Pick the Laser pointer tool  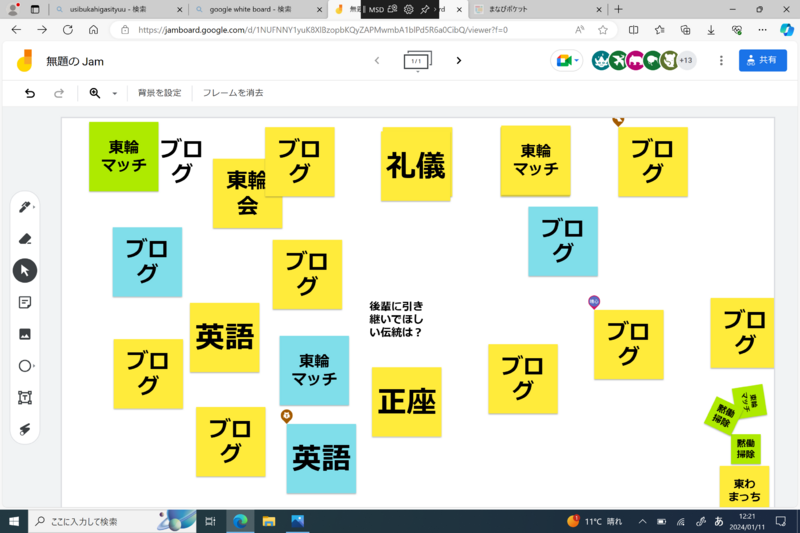[25, 429]
